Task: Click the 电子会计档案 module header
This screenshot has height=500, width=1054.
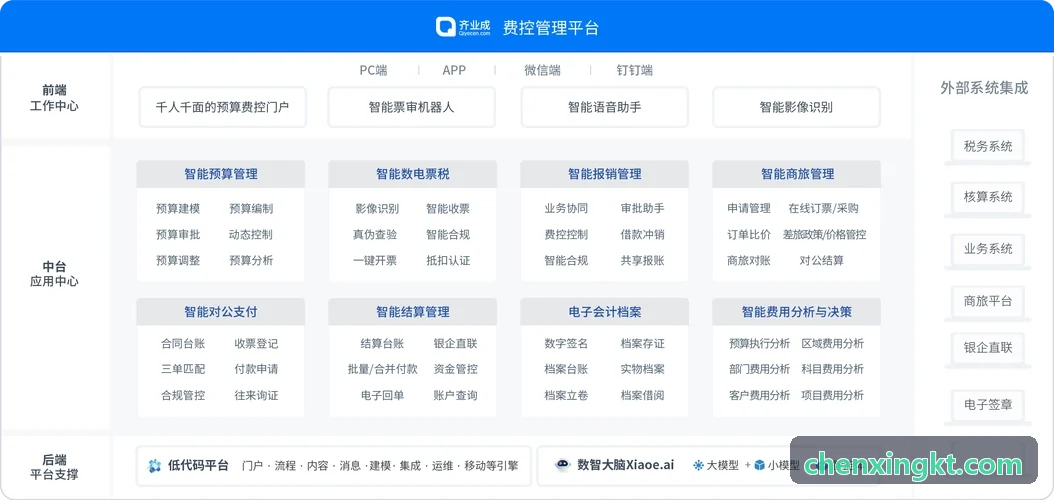Action: coord(604,312)
